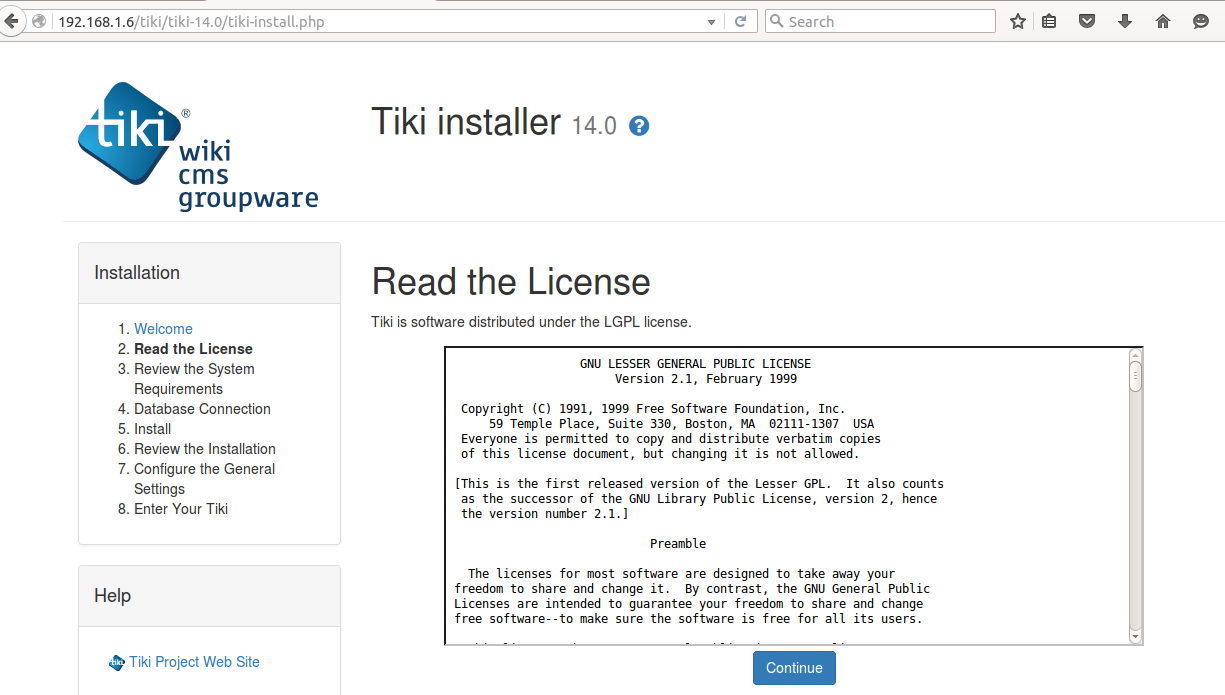Viewport: 1225px width, 695px height.
Task: Click the '14.0' version number
Action: click(594, 126)
